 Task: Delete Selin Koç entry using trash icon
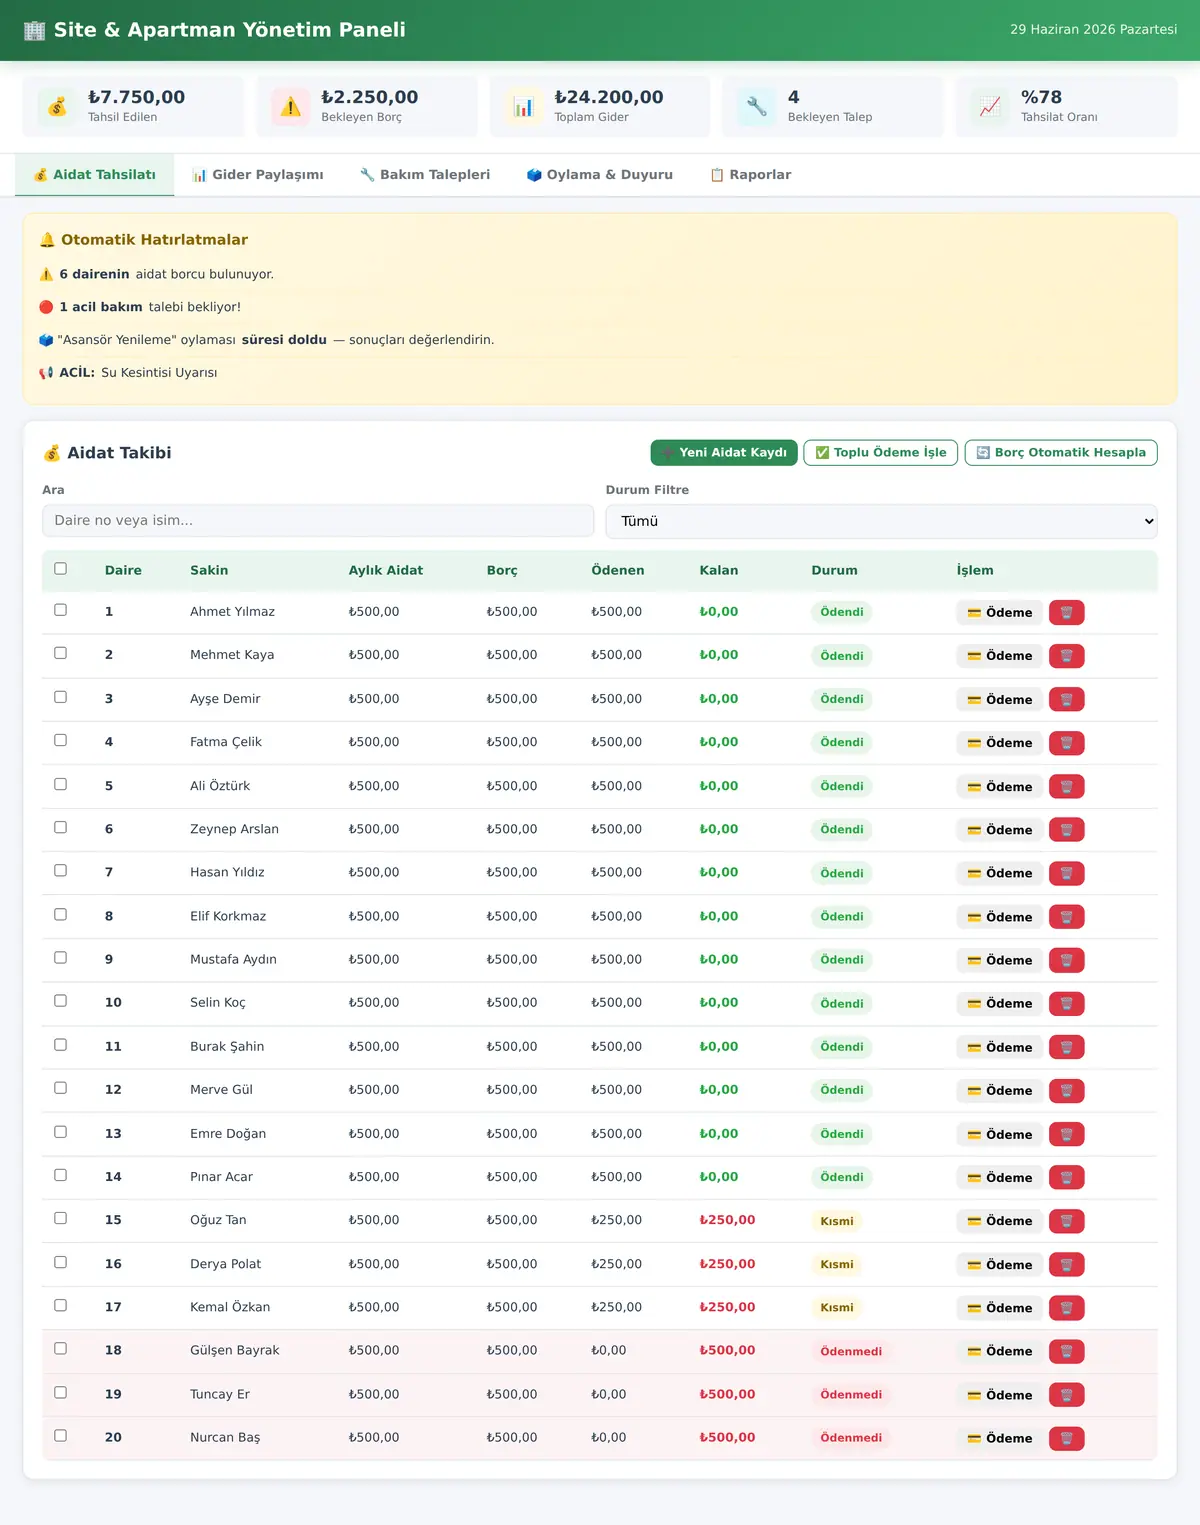coord(1066,1003)
